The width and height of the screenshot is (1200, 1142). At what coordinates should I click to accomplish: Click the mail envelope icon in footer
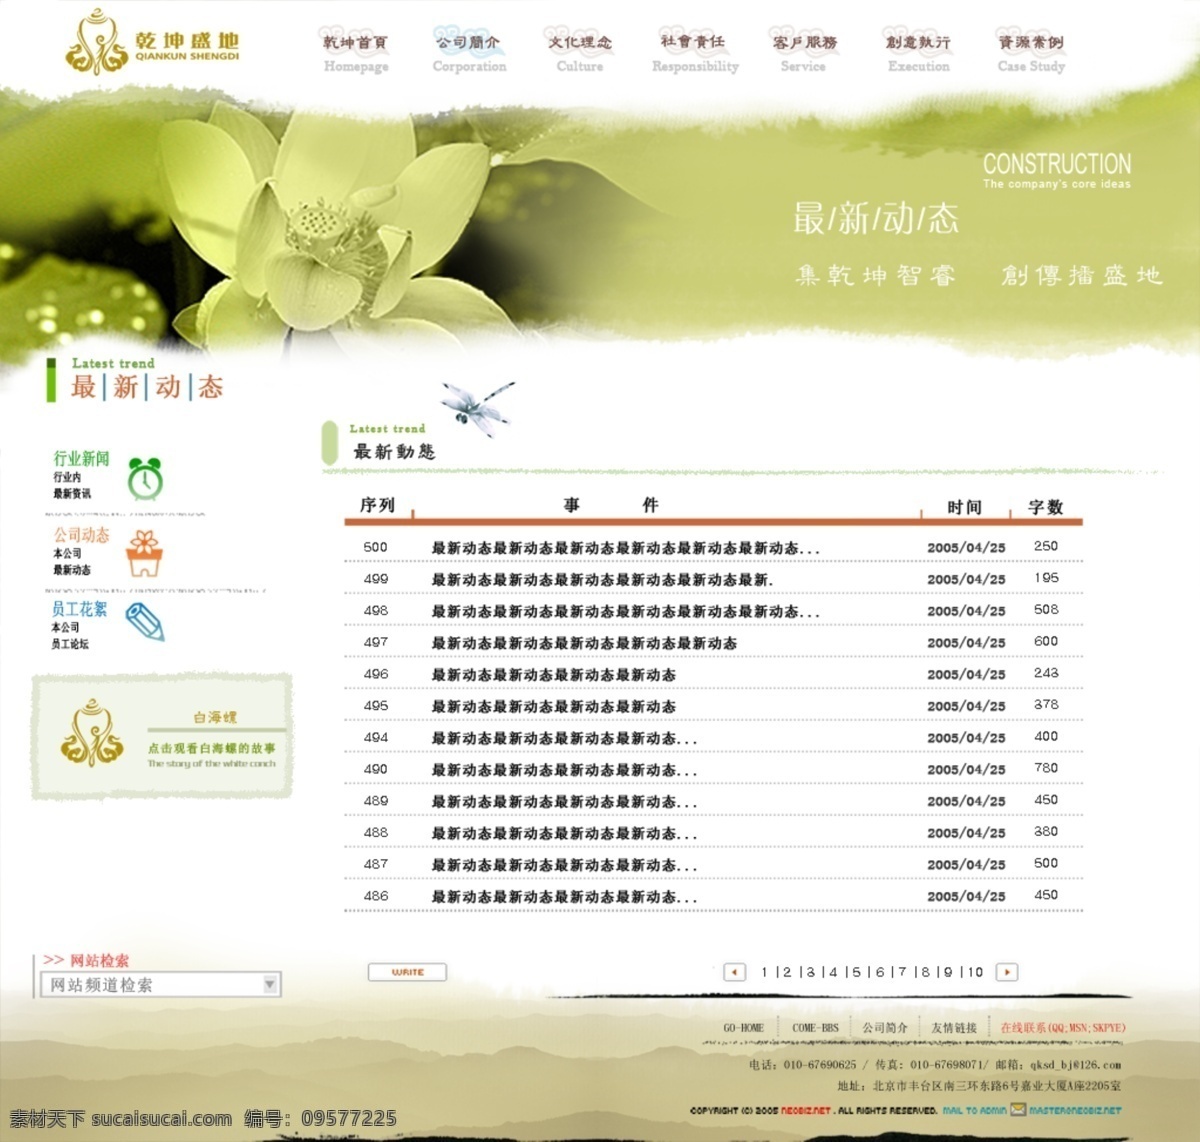1018,1109
